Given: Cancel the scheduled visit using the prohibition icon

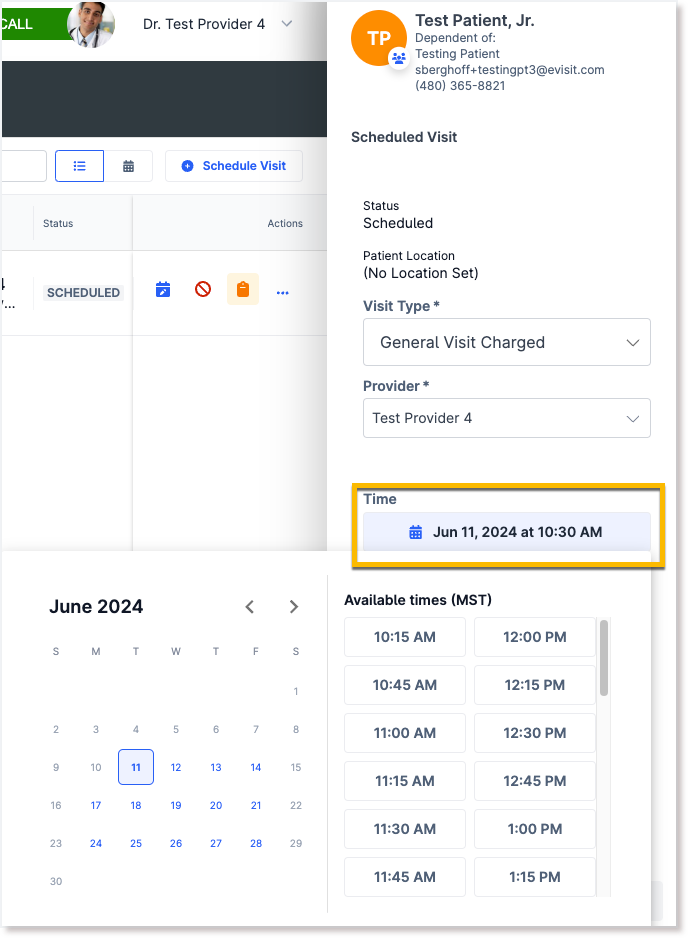Looking at the screenshot, I should (x=203, y=289).
